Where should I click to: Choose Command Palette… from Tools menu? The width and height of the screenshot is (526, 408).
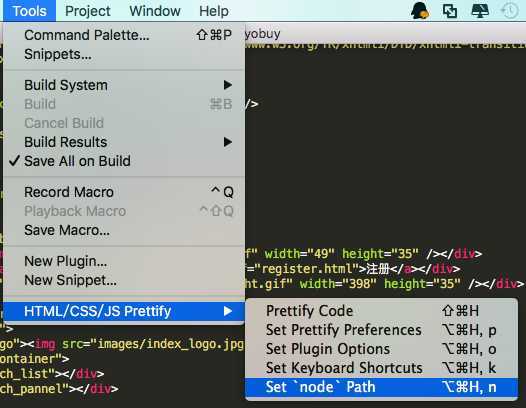tap(124, 35)
